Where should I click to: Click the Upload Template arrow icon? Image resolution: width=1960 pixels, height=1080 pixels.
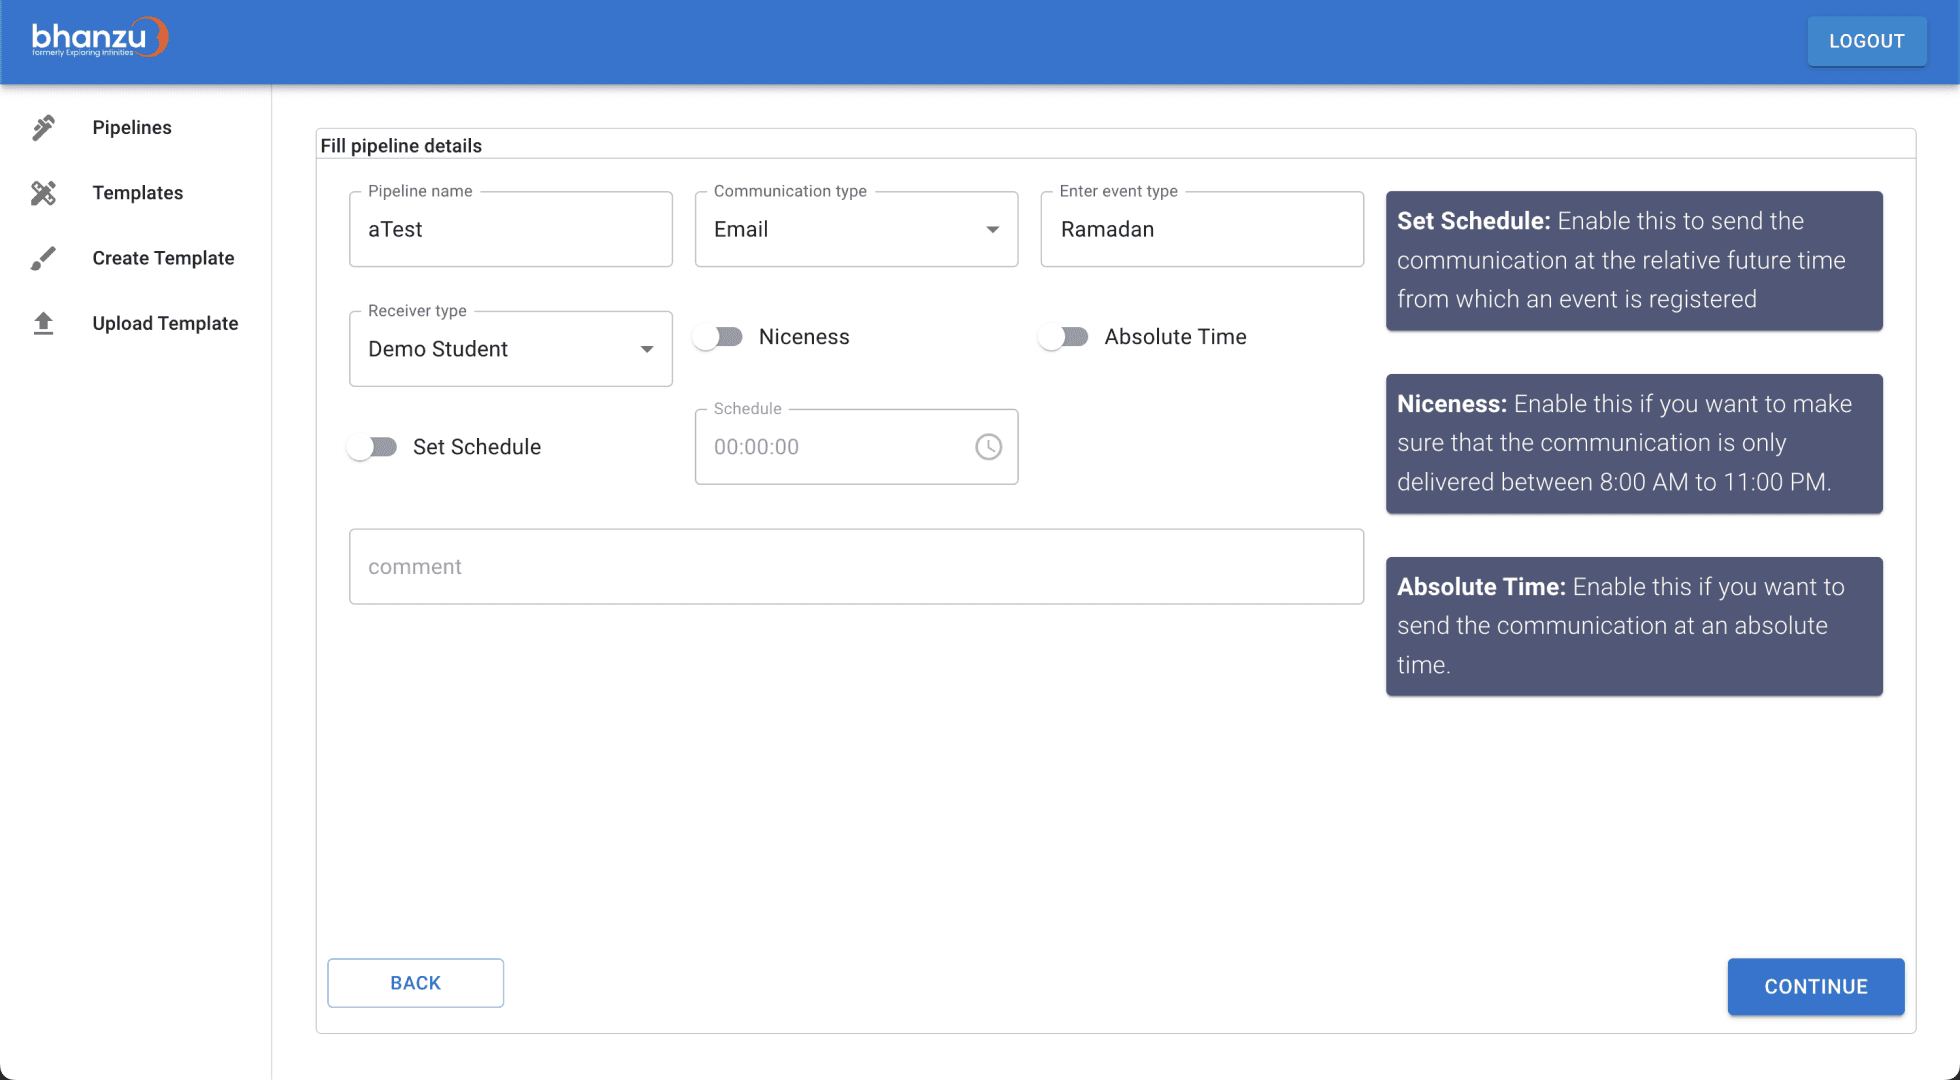point(43,323)
